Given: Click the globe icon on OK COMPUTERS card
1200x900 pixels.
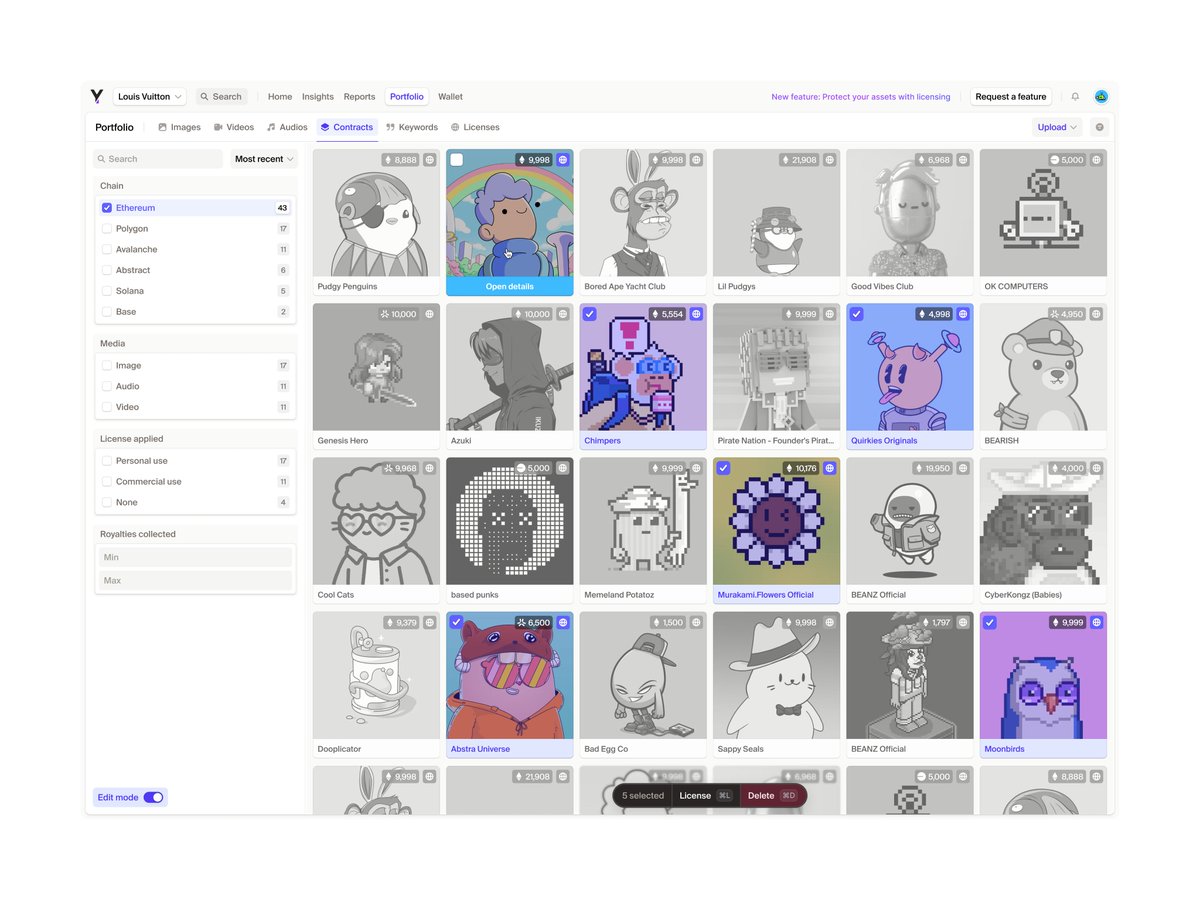Looking at the screenshot, I should coord(1096,160).
